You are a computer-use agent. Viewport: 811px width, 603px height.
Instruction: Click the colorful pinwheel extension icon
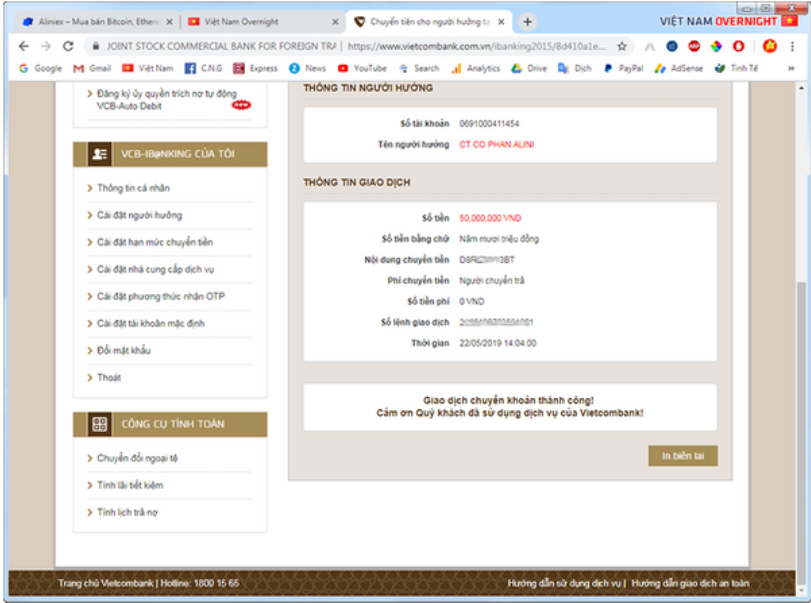pos(716,47)
